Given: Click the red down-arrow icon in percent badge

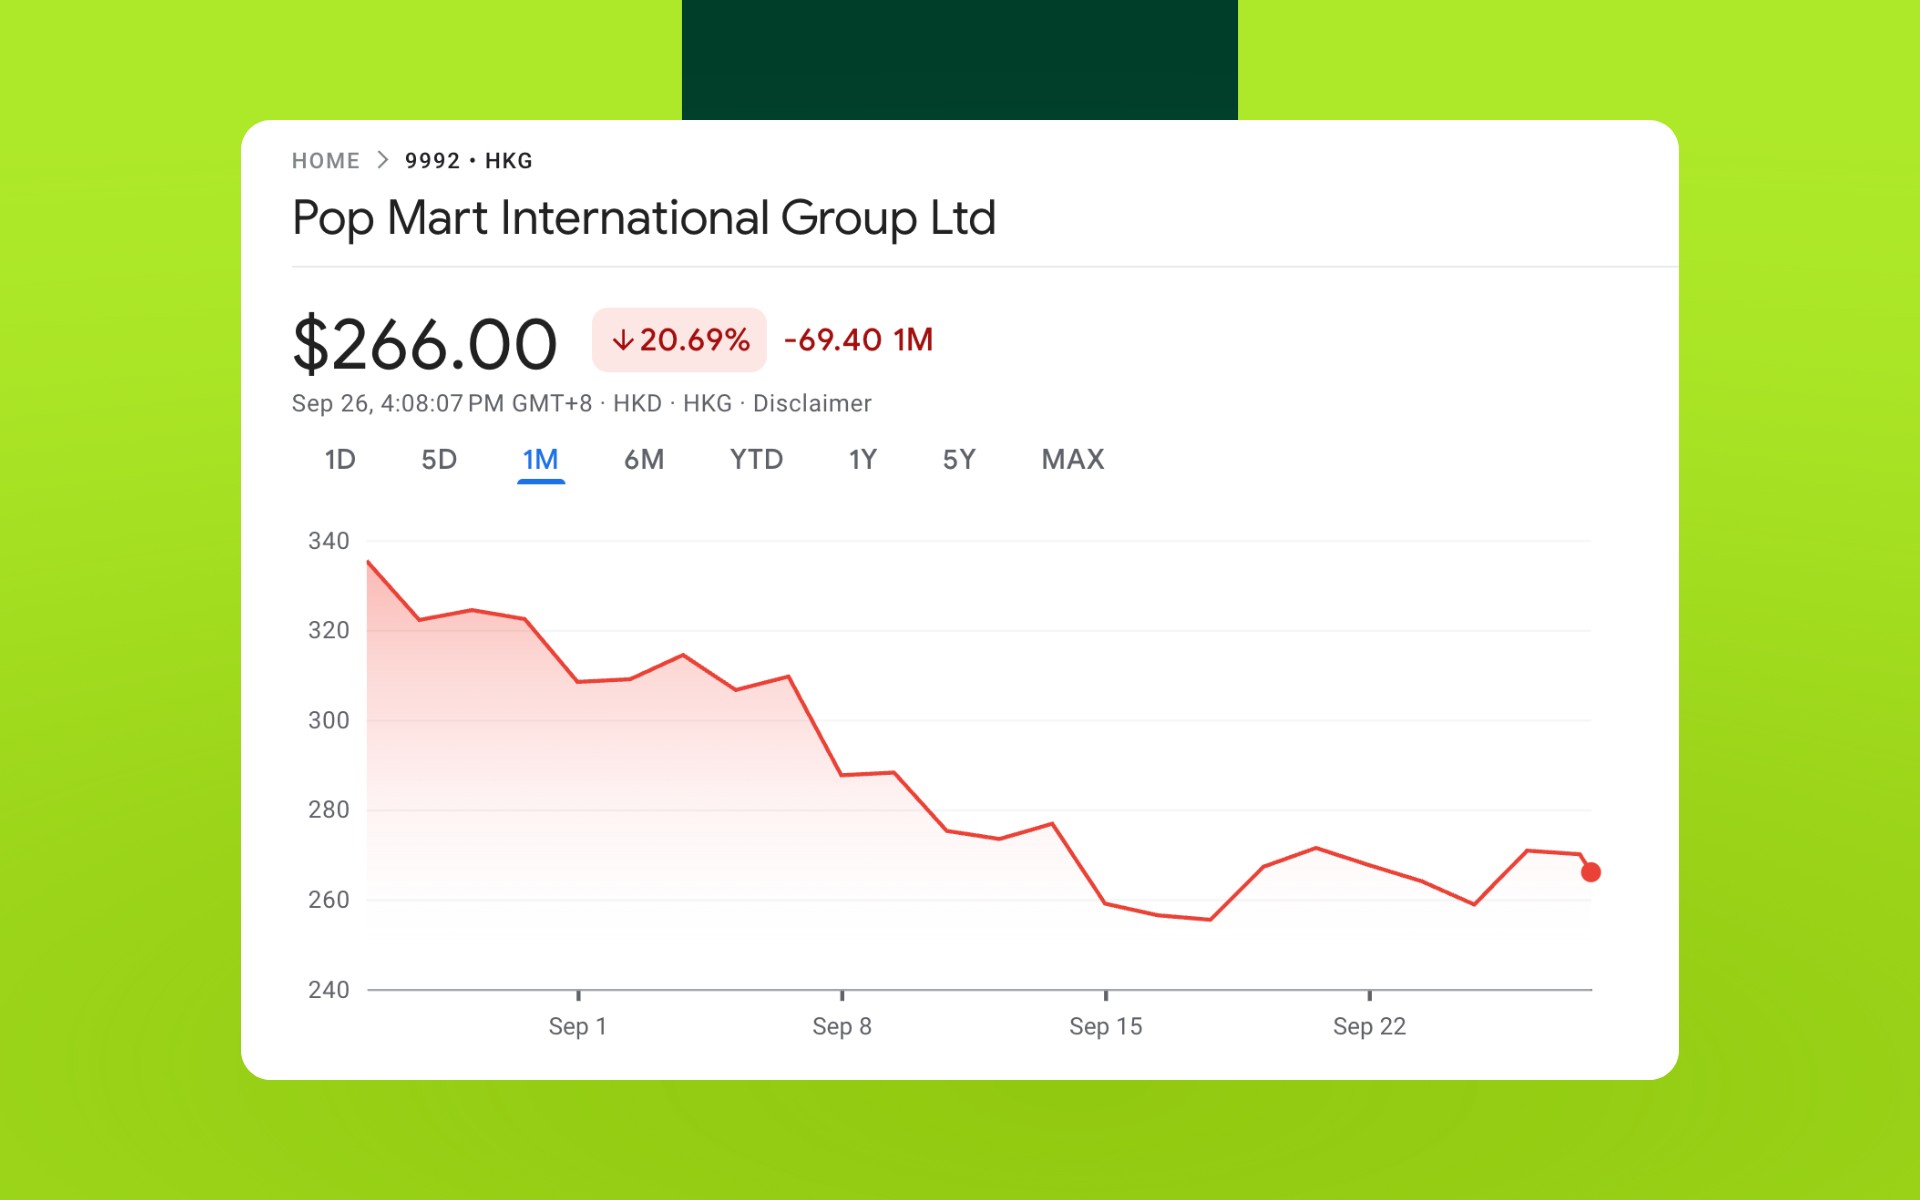Looking at the screenshot, I should (x=623, y=341).
